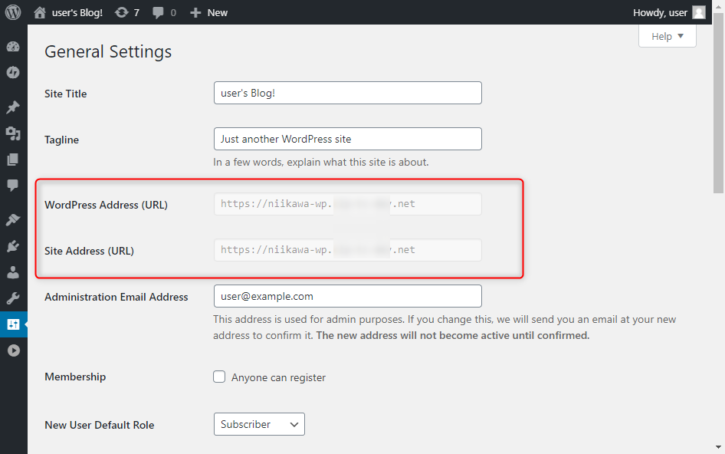725x454 pixels.
Task: Open the New content menu in the admin bar
Action: [209, 12]
